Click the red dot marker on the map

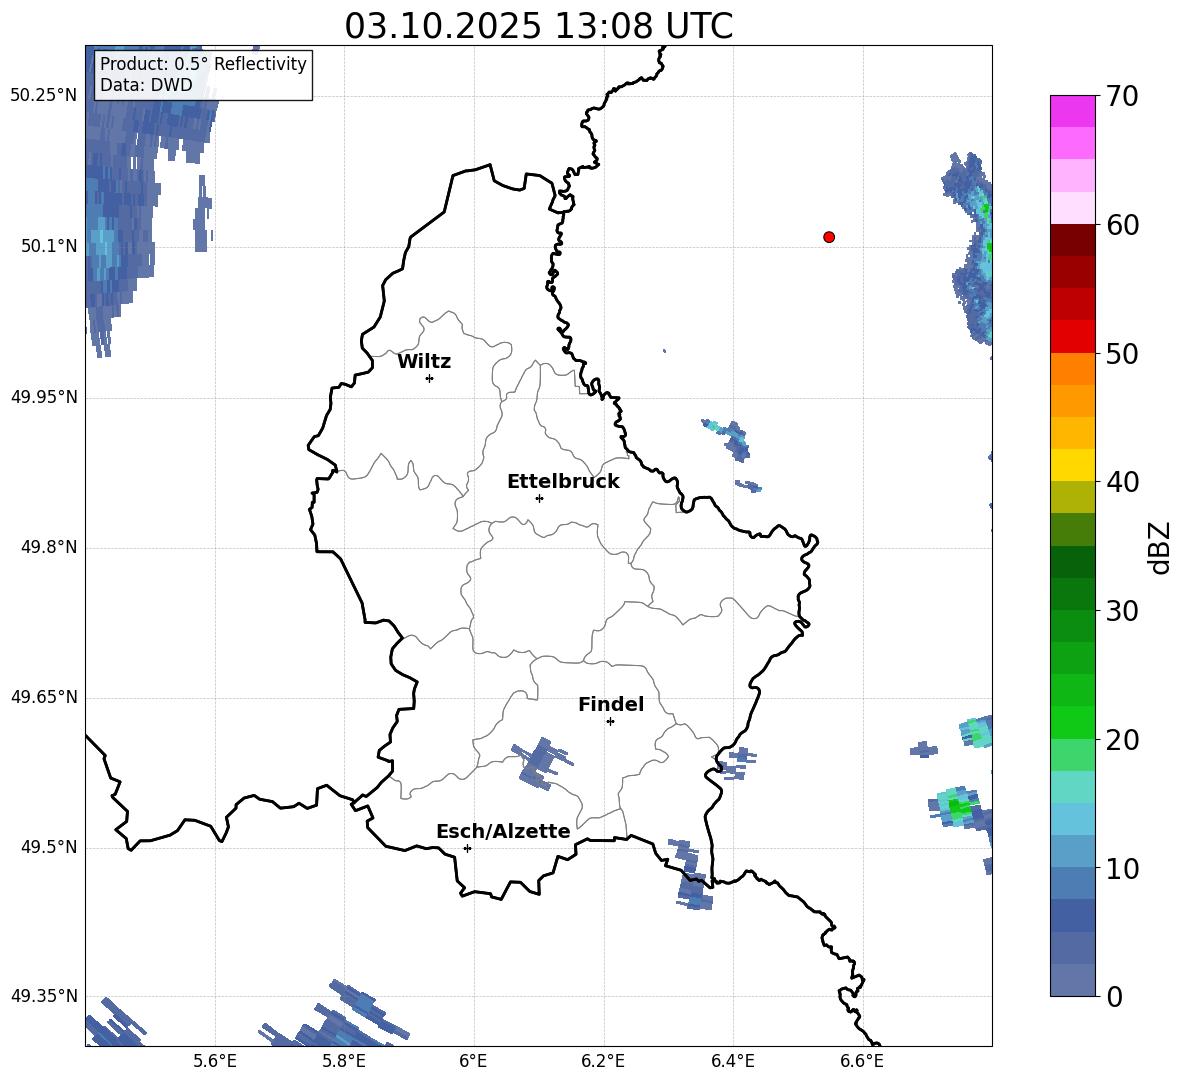(828, 237)
